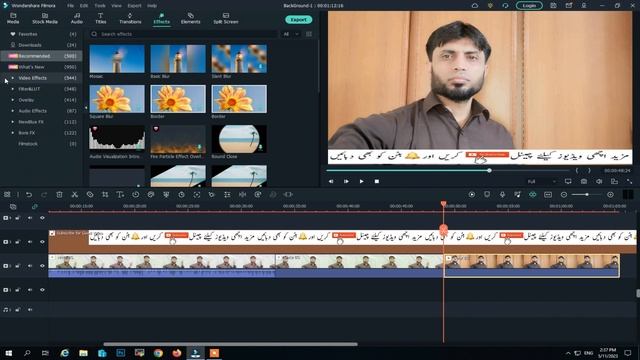Add text with the T tool icon
The width and height of the screenshot is (640, 360).
120,195
